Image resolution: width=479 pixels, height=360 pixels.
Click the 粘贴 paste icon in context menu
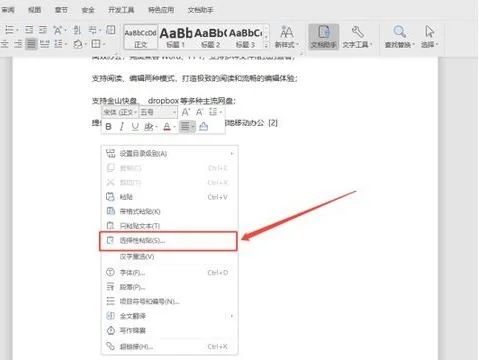click(110, 197)
